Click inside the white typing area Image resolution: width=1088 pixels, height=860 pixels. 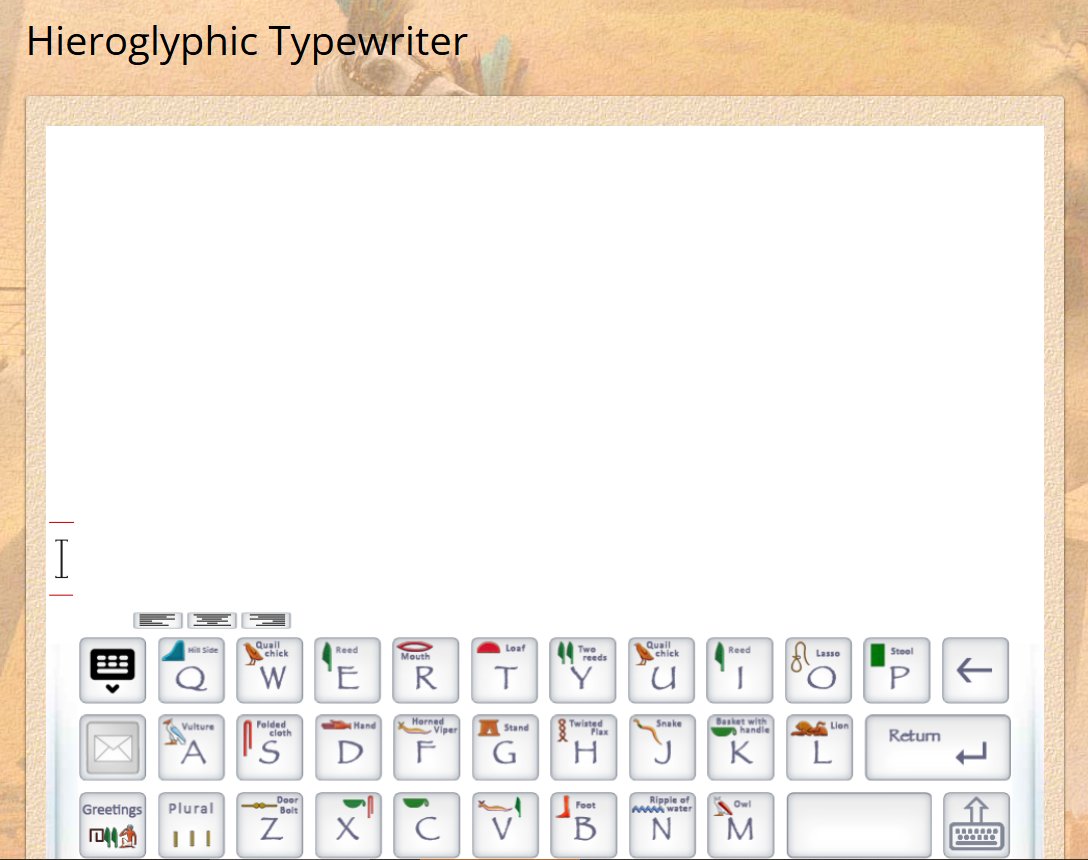pos(545,320)
